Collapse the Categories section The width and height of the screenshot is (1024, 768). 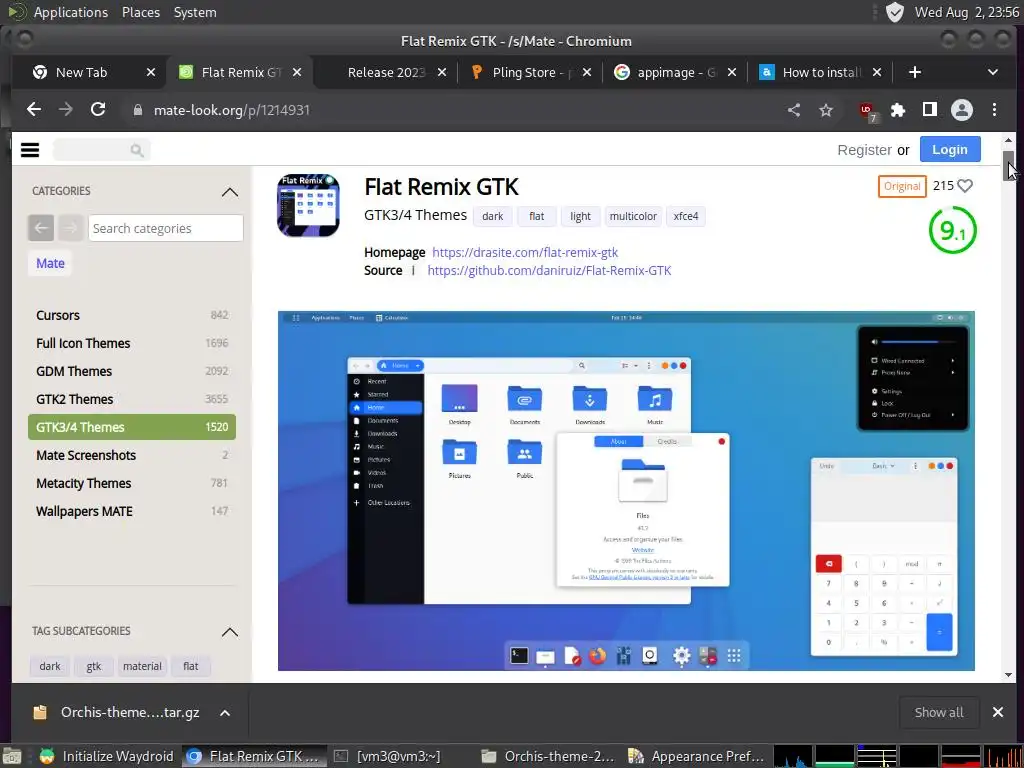[x=229, y=191]
